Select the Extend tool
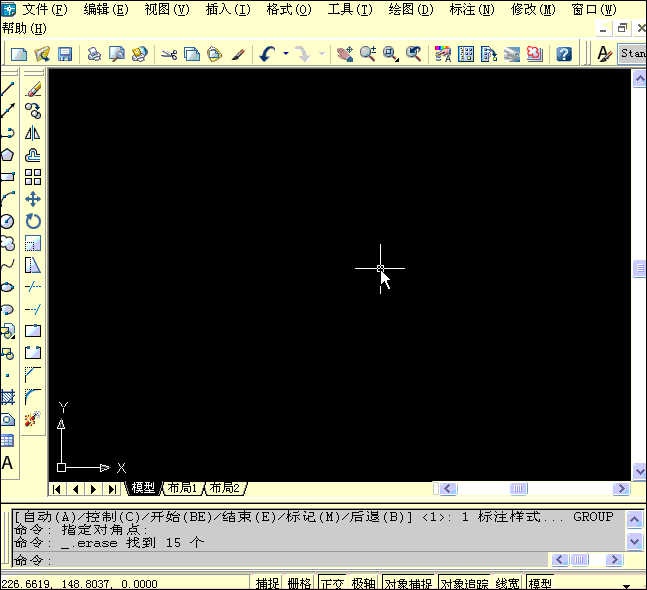This screenshot has width=647, height=590. (x=33, y=309)
